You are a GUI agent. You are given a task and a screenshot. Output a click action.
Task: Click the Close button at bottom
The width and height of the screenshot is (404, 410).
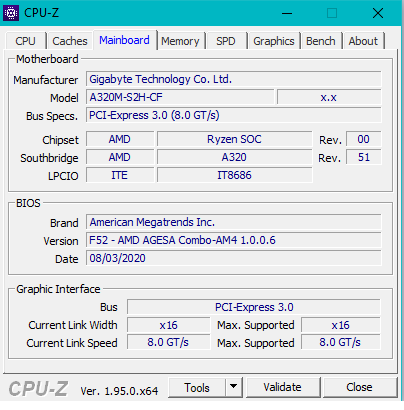point(359,387)
